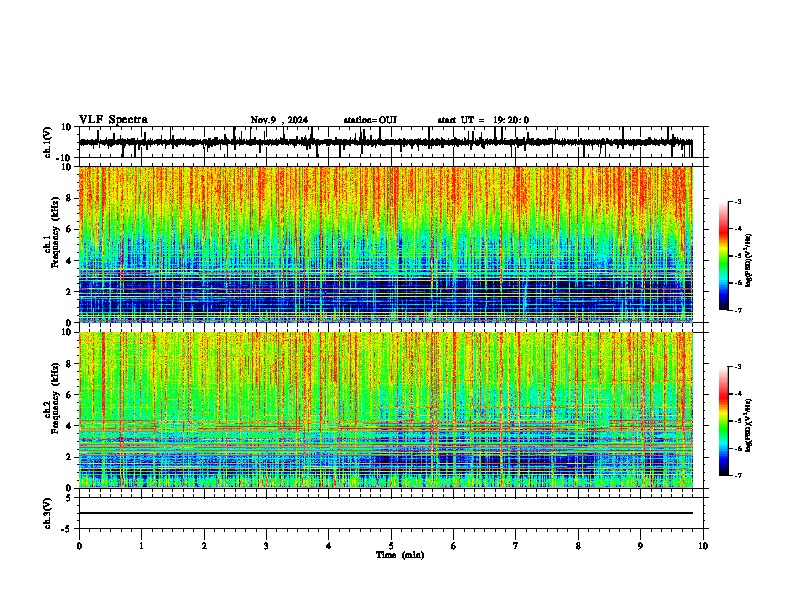
Task: Click the ch.2 spectrogram color scale bar
Action: click(x=724, y=421)
